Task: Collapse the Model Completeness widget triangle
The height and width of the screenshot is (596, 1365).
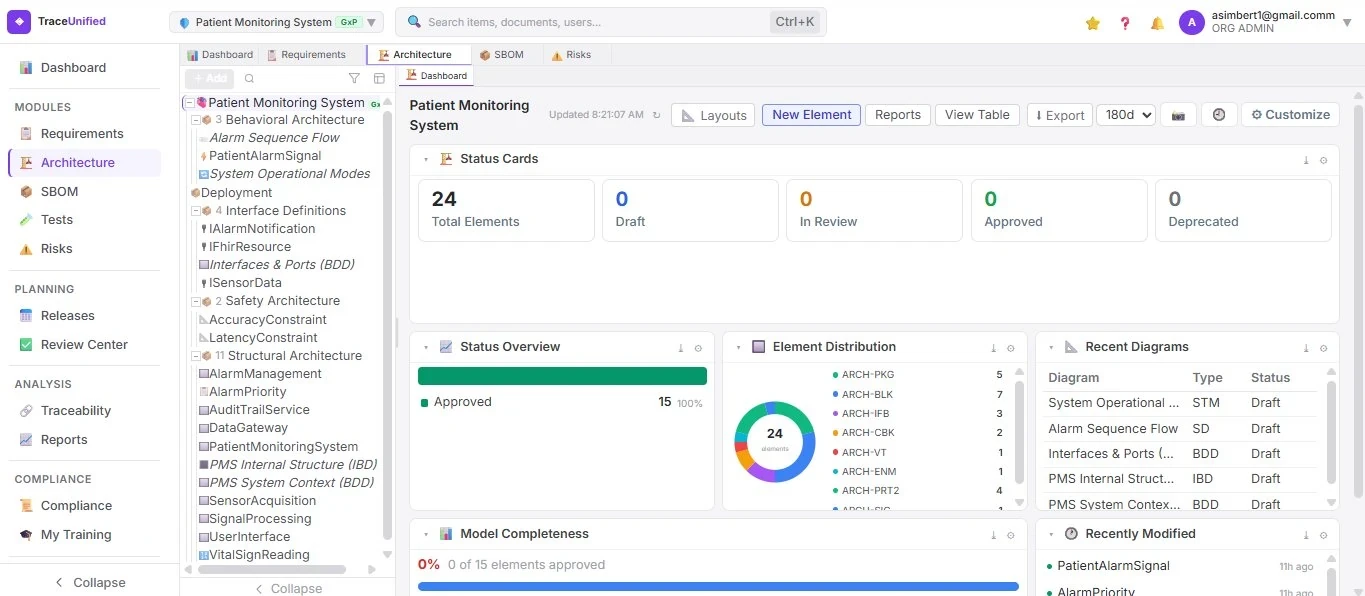Action: 425,535
